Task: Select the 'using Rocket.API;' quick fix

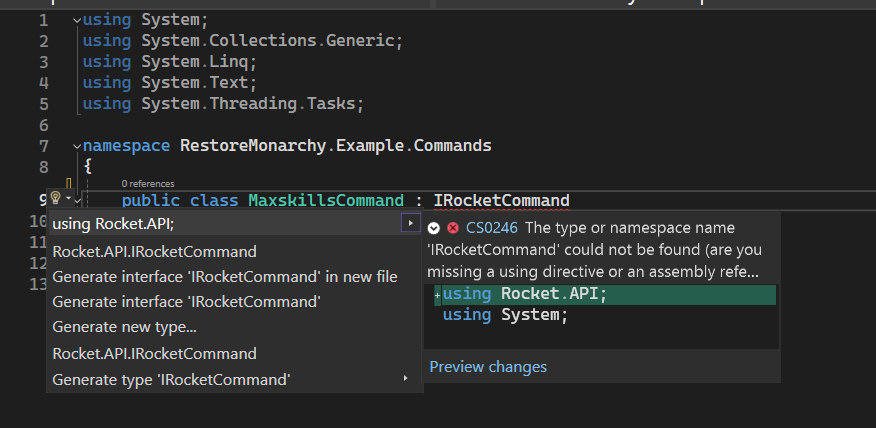Action: point(120,223)
